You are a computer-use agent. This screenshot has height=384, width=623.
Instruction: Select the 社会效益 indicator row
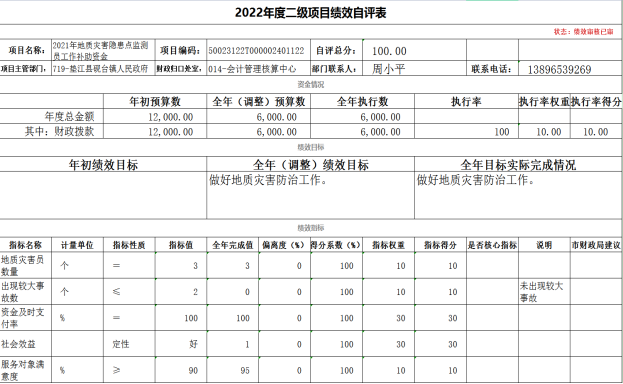tap(311, 344)
